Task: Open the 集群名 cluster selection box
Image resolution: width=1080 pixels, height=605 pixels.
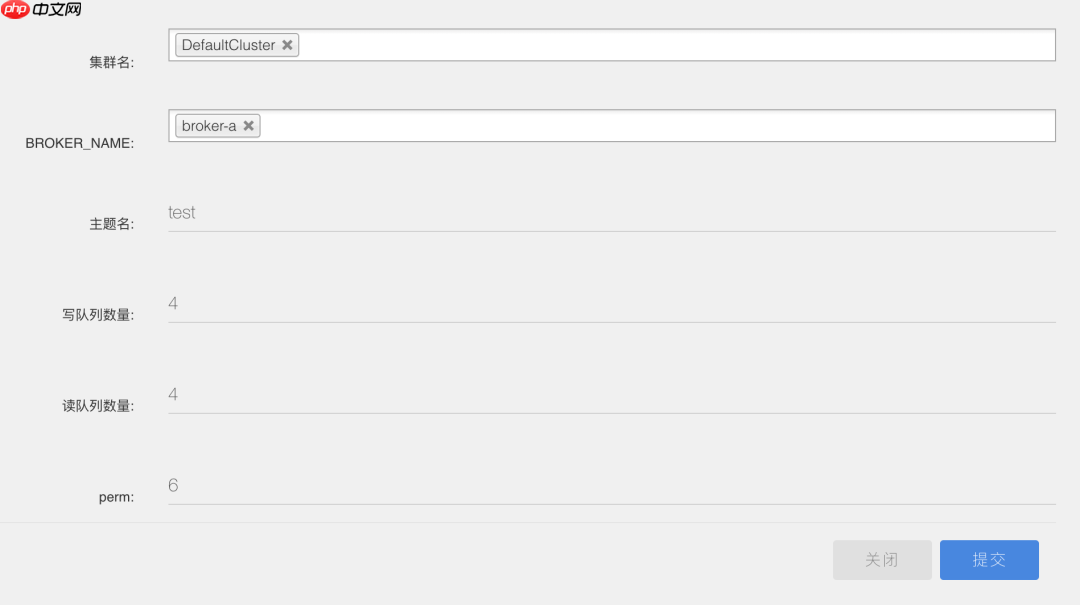Action: point(612,45)
